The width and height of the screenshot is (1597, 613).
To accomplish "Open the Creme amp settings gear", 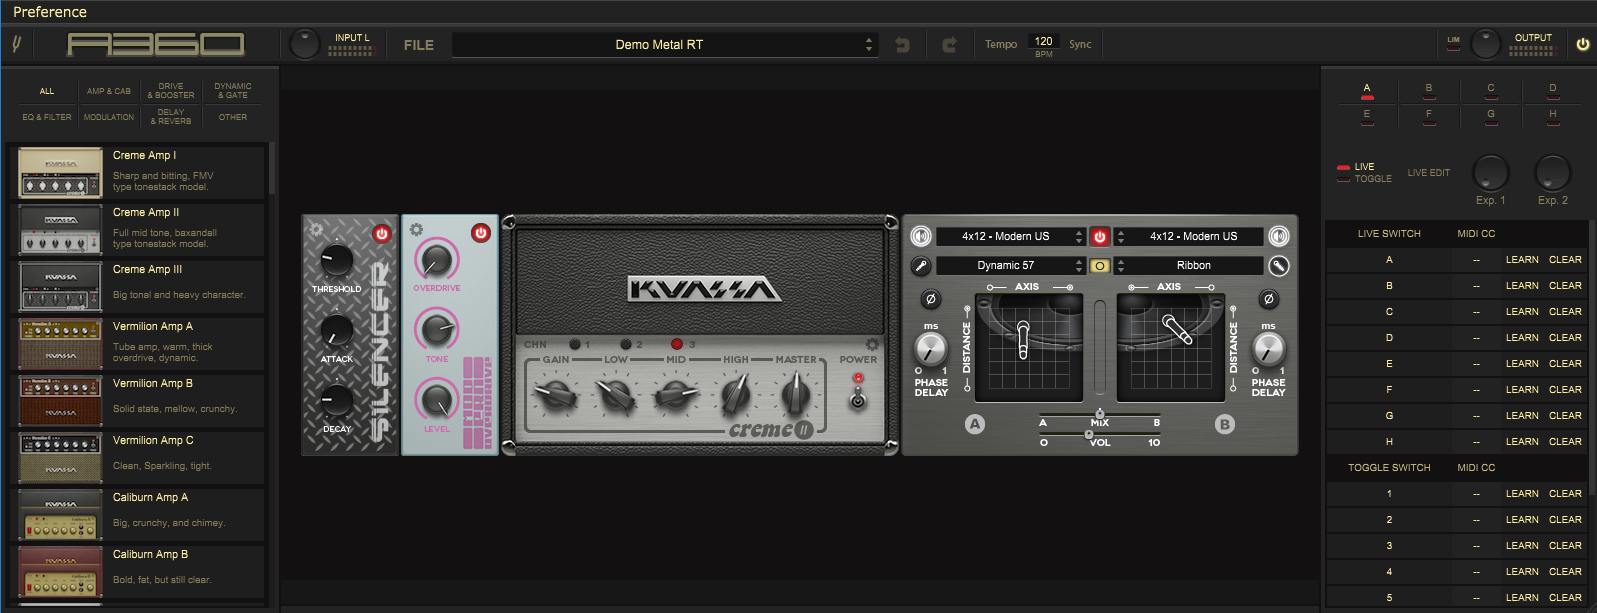I will (871, 345).
